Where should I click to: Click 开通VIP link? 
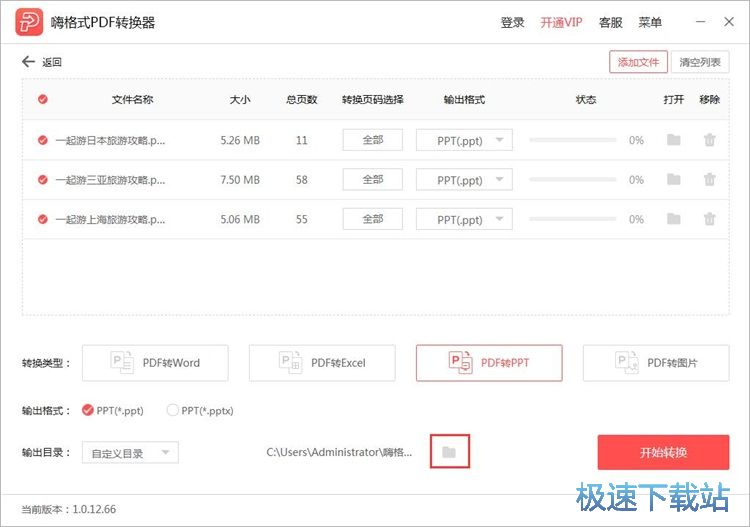click(x=561, y=22)
